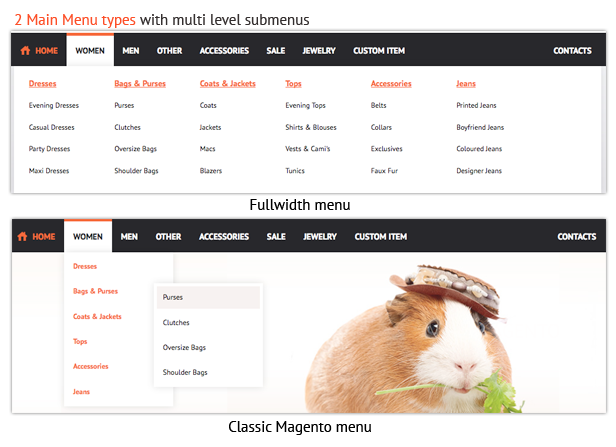Image resolution: width=616 pixels, height=447 pixels.
Task: Open SALE in Fullwidth menu bar
Action: click(276, 51)
